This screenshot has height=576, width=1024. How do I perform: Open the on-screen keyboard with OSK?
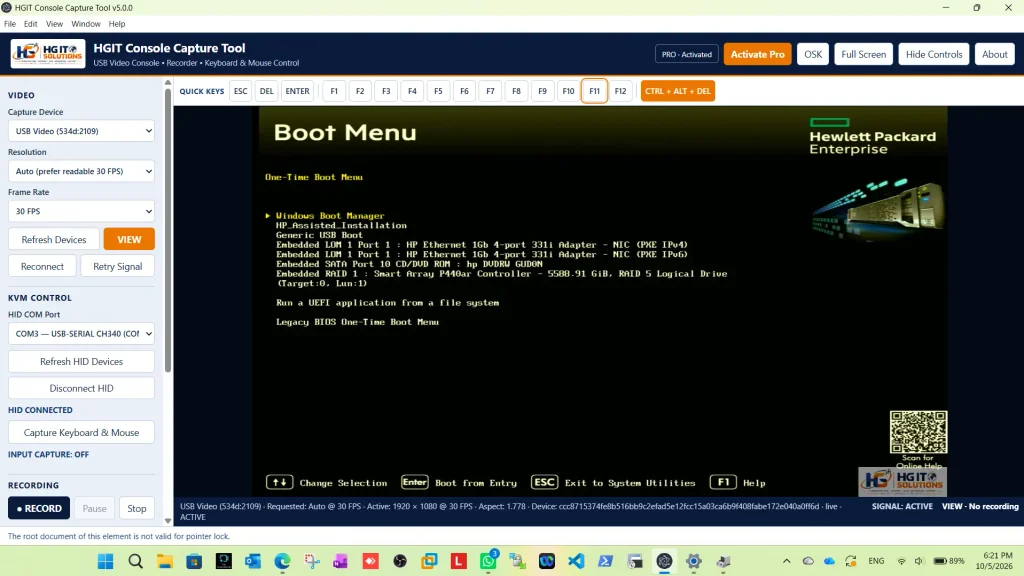[813, 54]
